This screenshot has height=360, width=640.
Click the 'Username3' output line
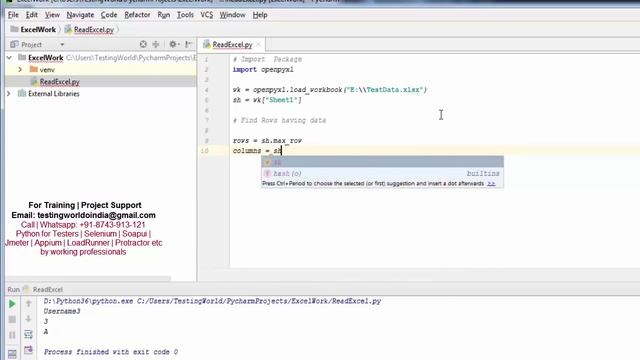(x=62, y=311)
